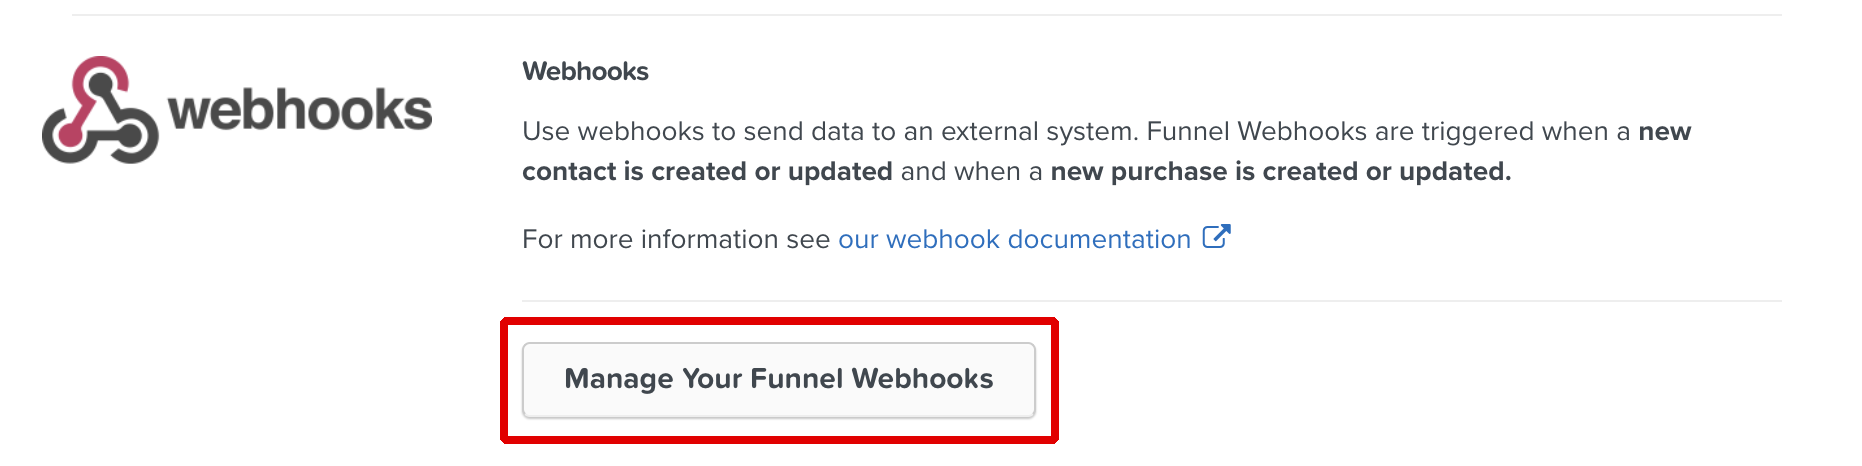Click the external link icon after documentation
Image resolution: width=1862 pixels, height=466 pixels.
point(1216,237)
